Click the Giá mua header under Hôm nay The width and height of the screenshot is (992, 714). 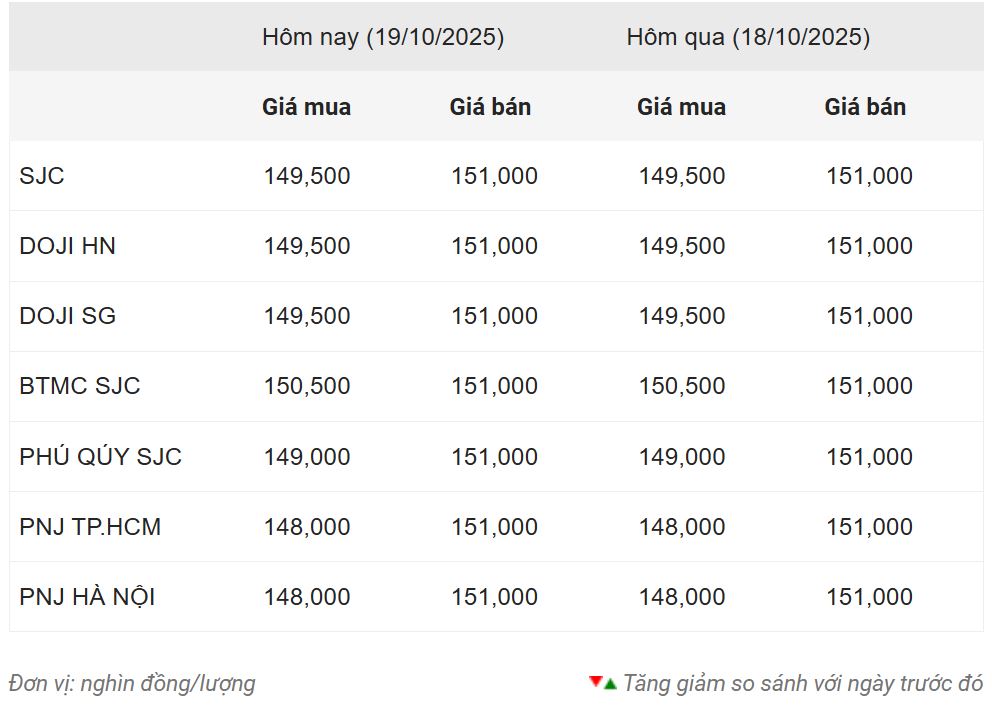(306, 107)
